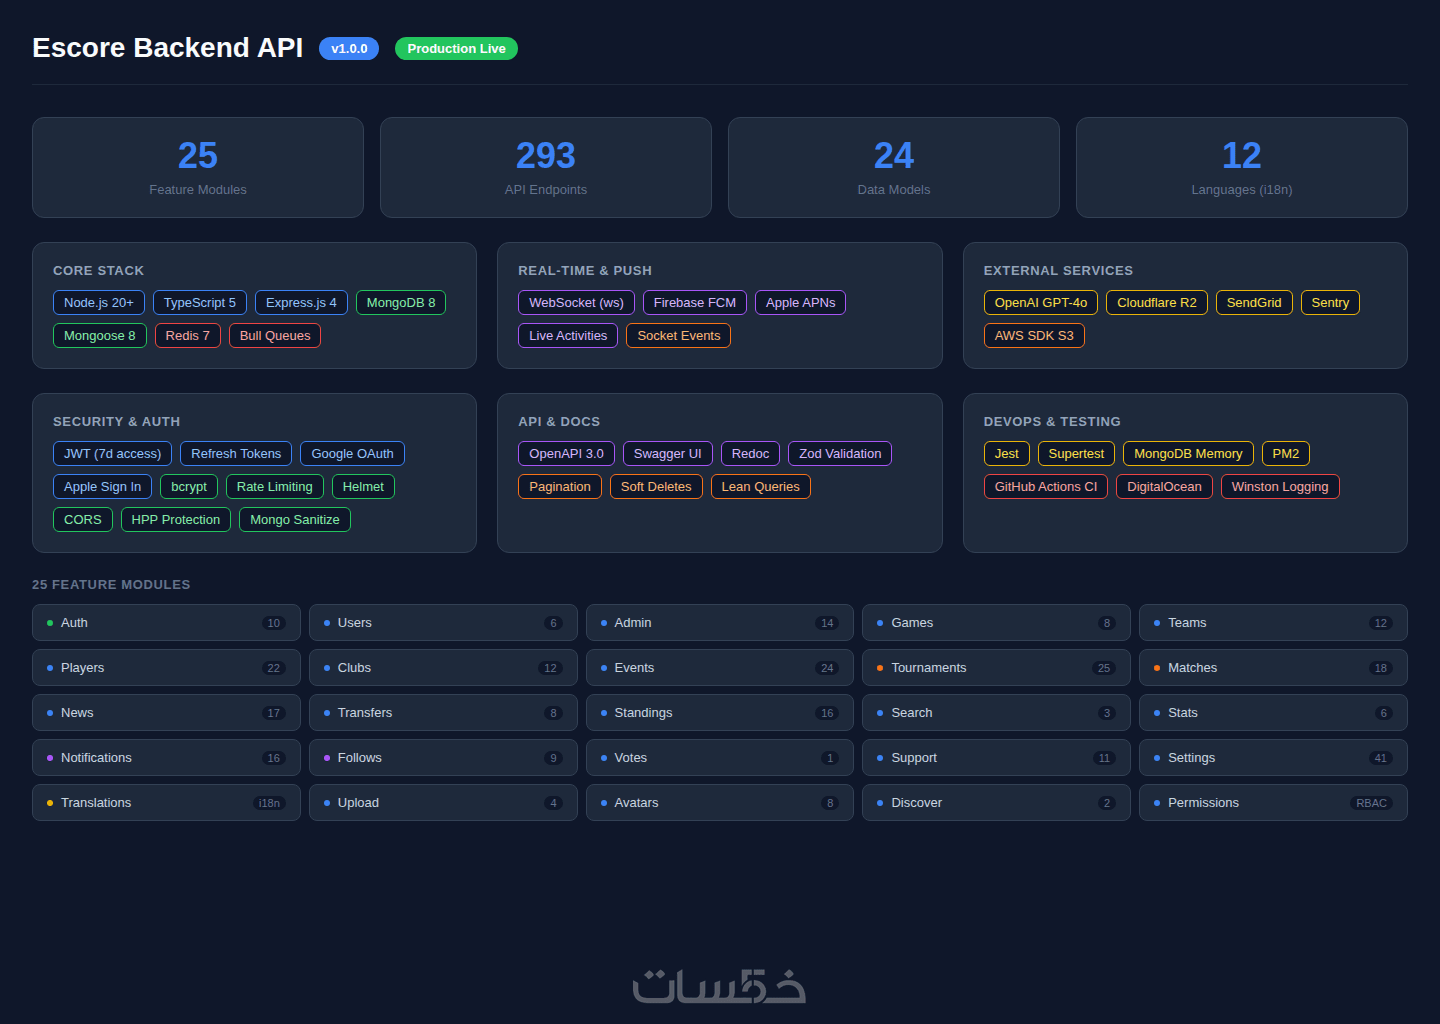
Task: Open the 24 Data Models stat card
Action: [894, 167]
